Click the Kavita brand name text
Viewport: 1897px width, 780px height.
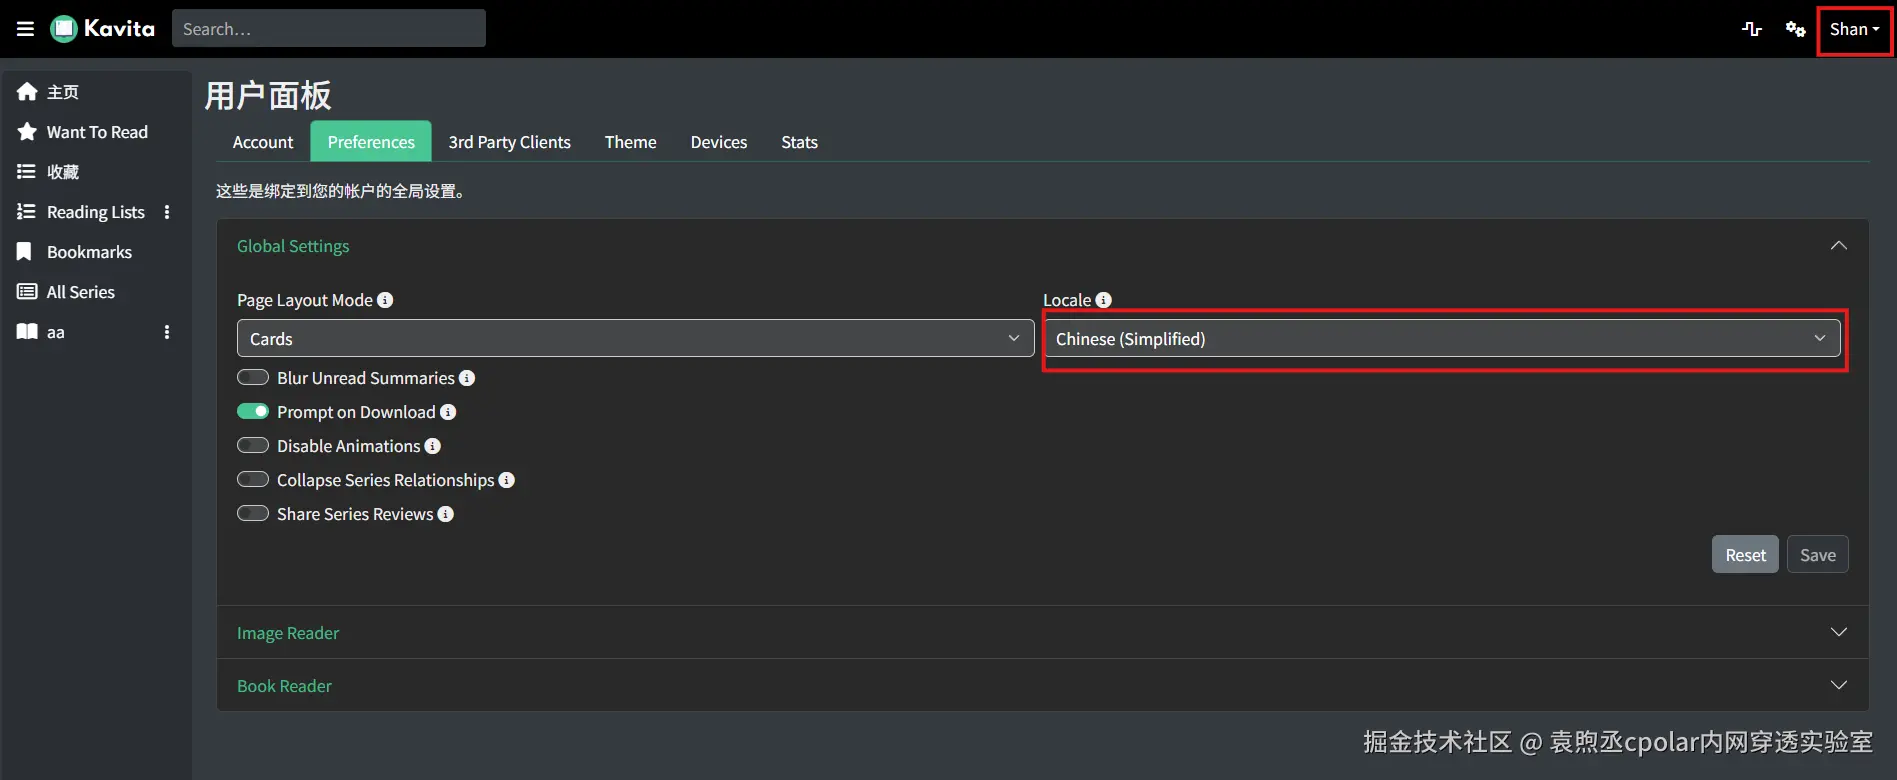click(120, 29)
